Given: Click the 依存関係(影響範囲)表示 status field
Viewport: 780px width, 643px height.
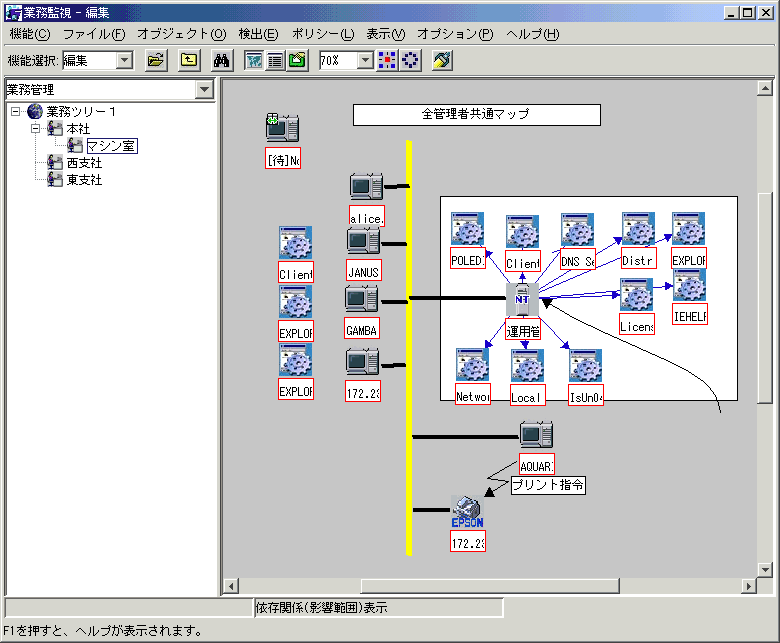Looking at the screenshot, I should pyautogui.click(x=379, y=608).
